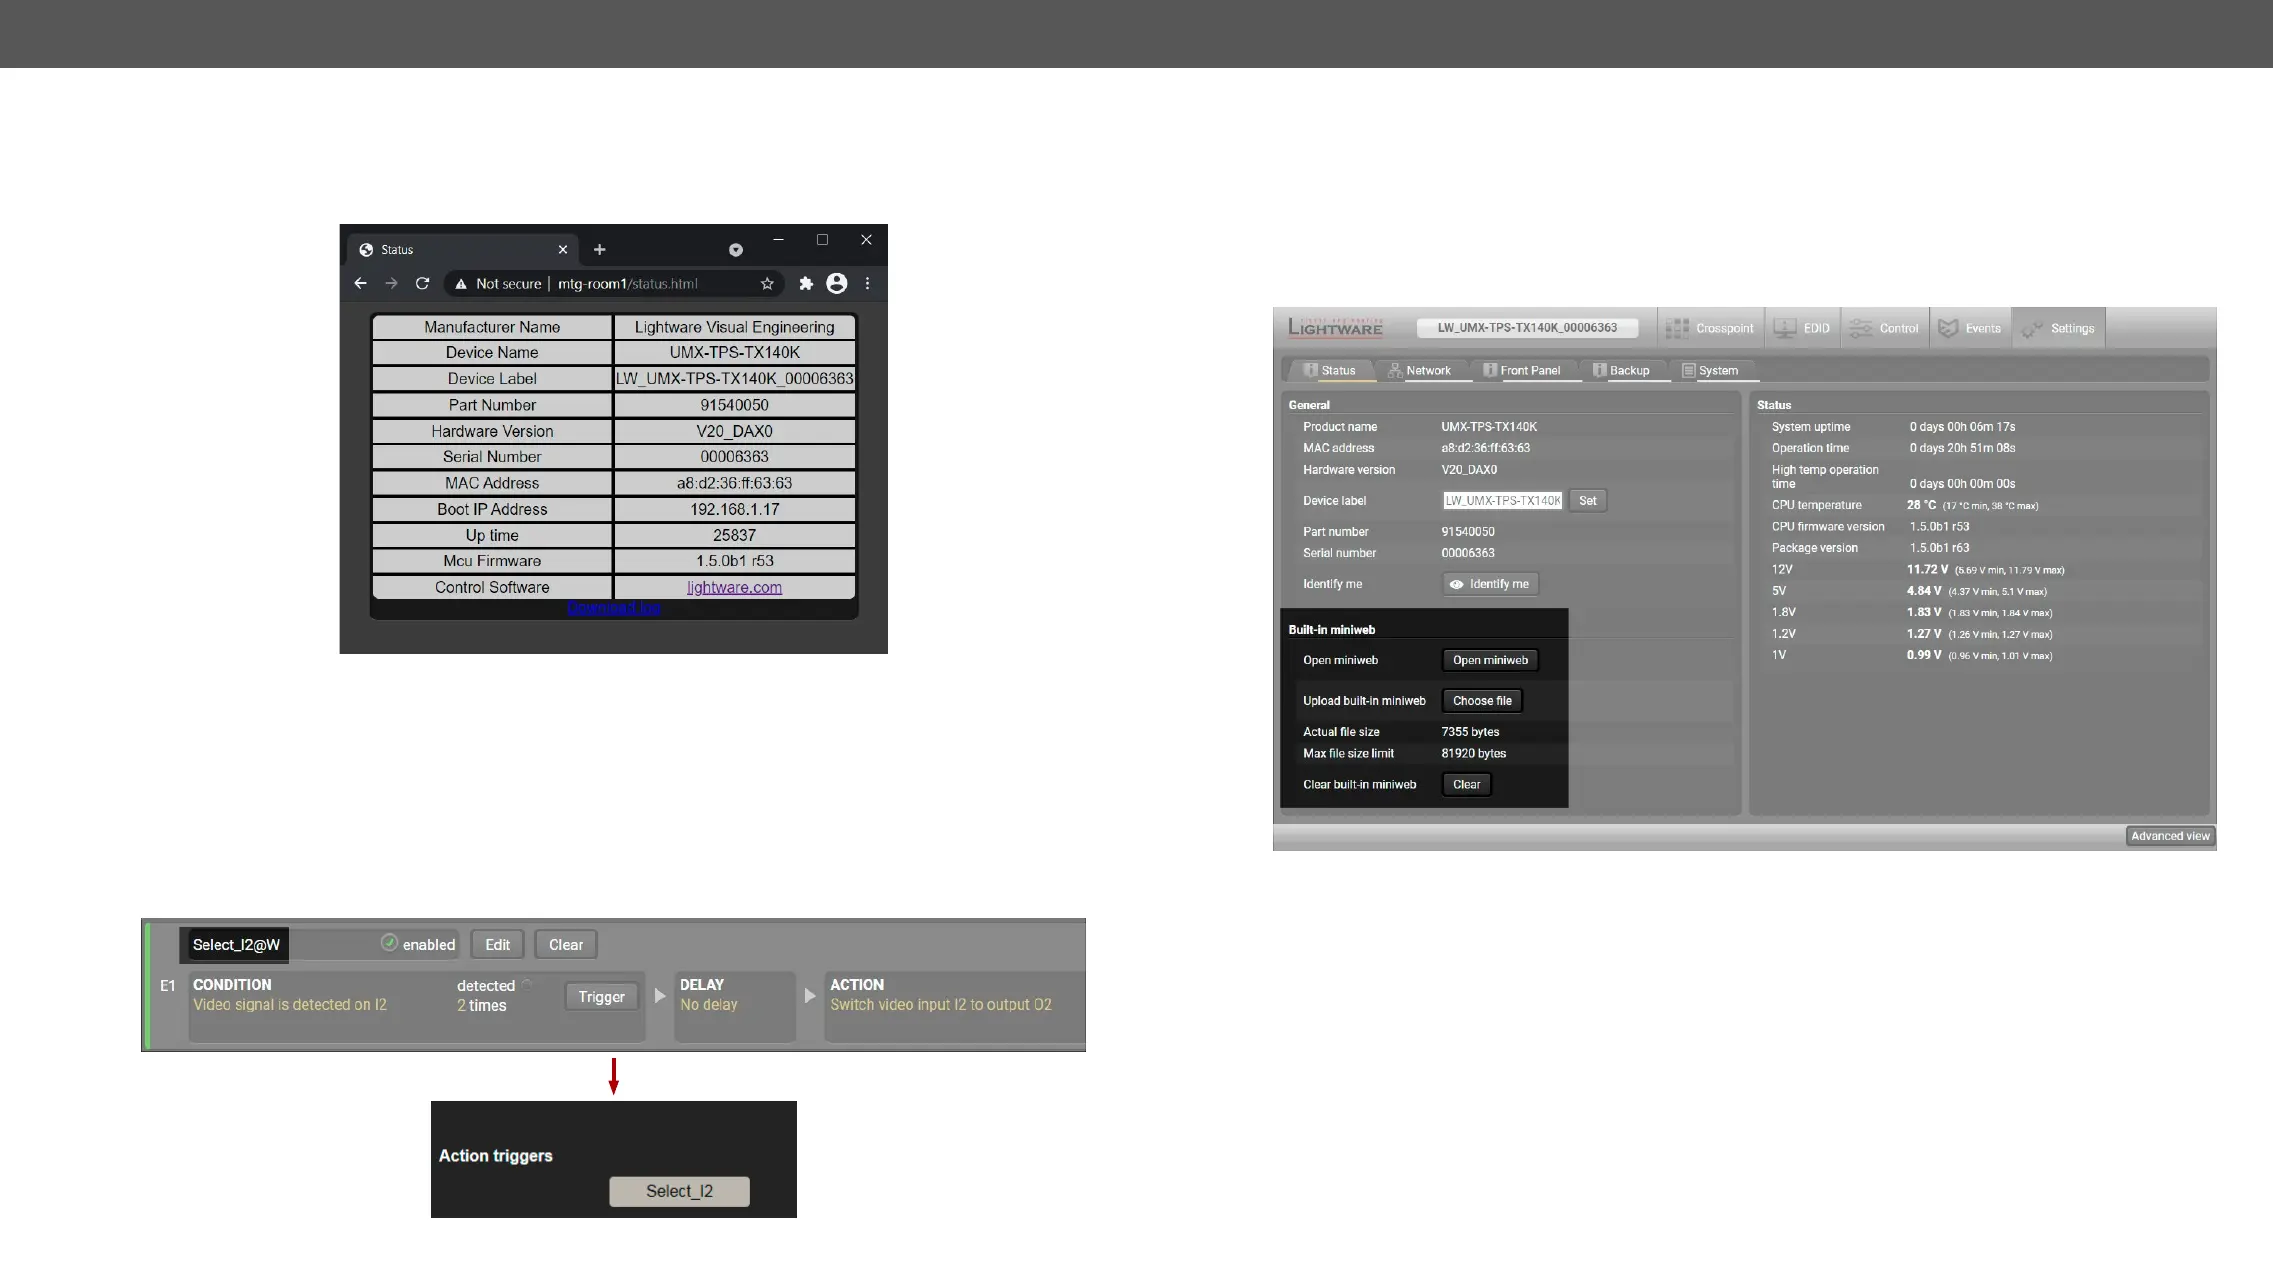Reload the mtg-room1 status page
Viewport: 2273px width, 1276px height.
(x=422, y=284)
